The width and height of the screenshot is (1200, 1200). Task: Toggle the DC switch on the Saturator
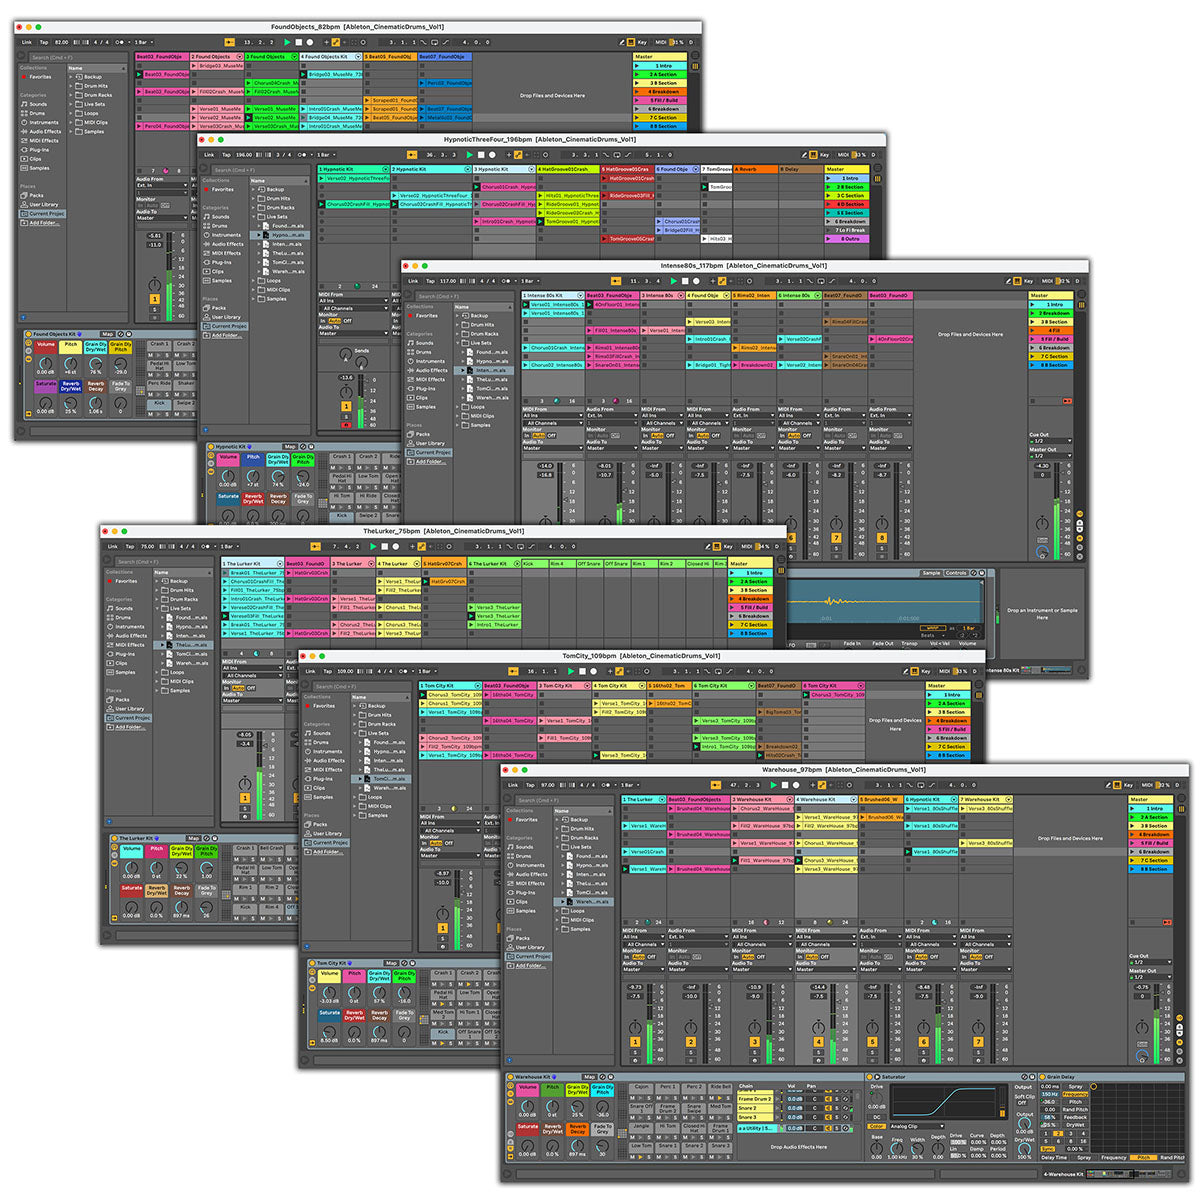tap(876, 1115)
